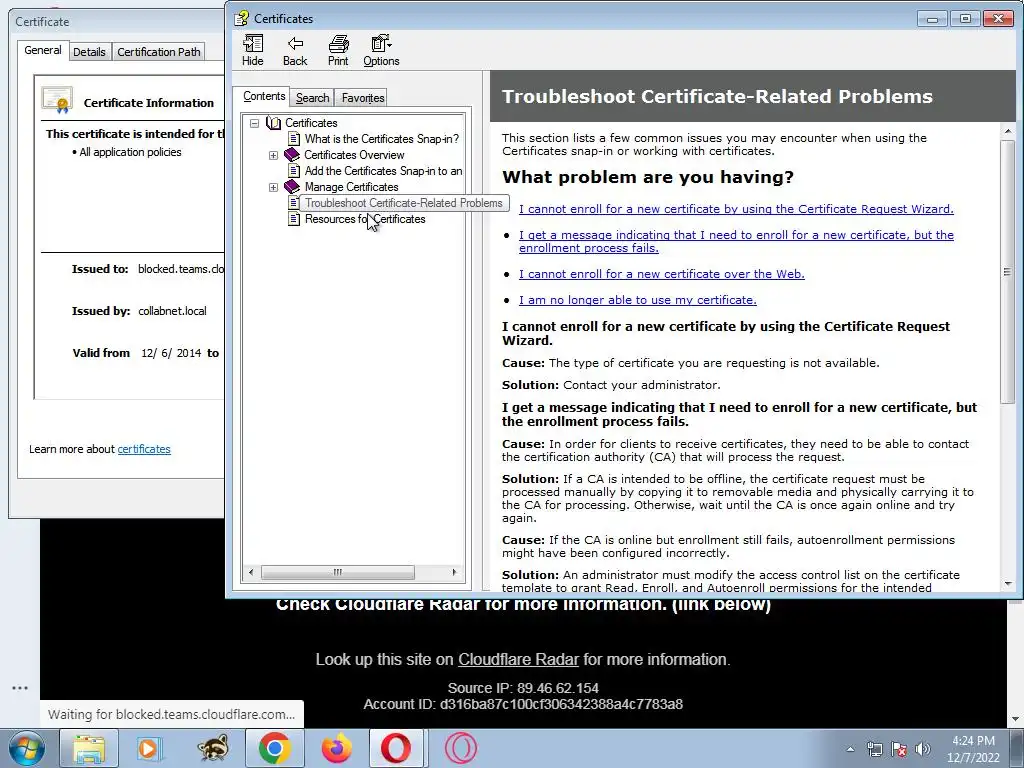Follow link cannot enroll over the Web
This screenshot has height=768, width=1024.
tap(662, 274)
